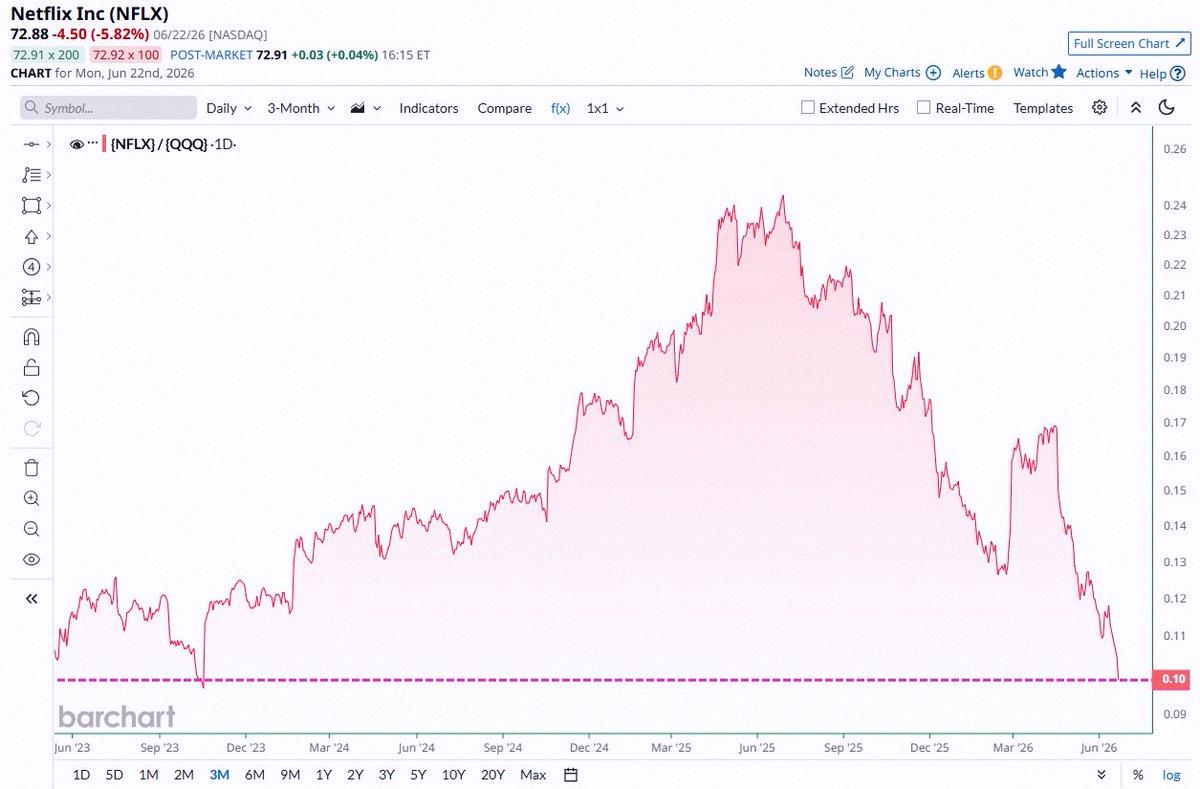Switch to dark mode moon icon
The width and height of the screenshot is (1200, 789).
(1166, 108)
